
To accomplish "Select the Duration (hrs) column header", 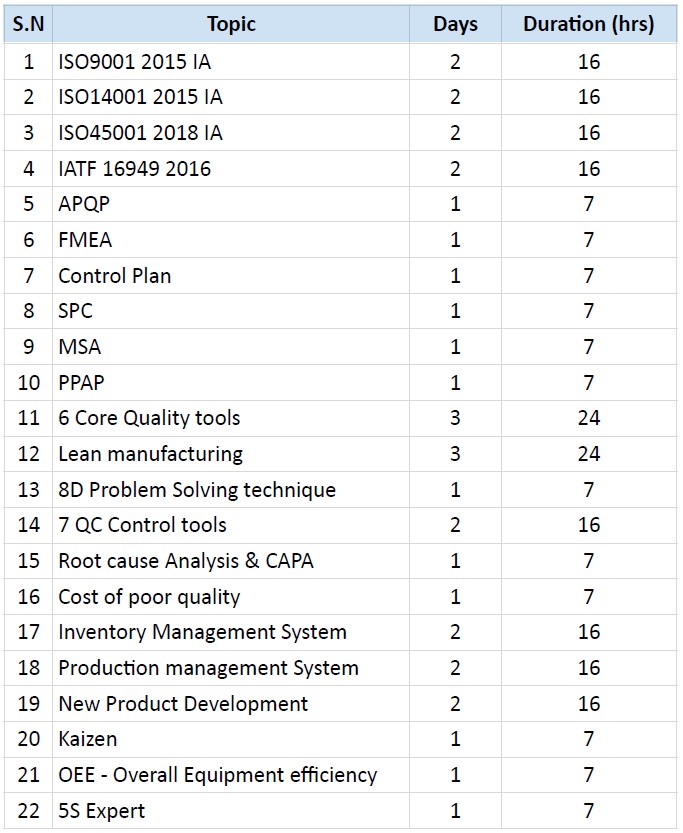I will (589, 24).
